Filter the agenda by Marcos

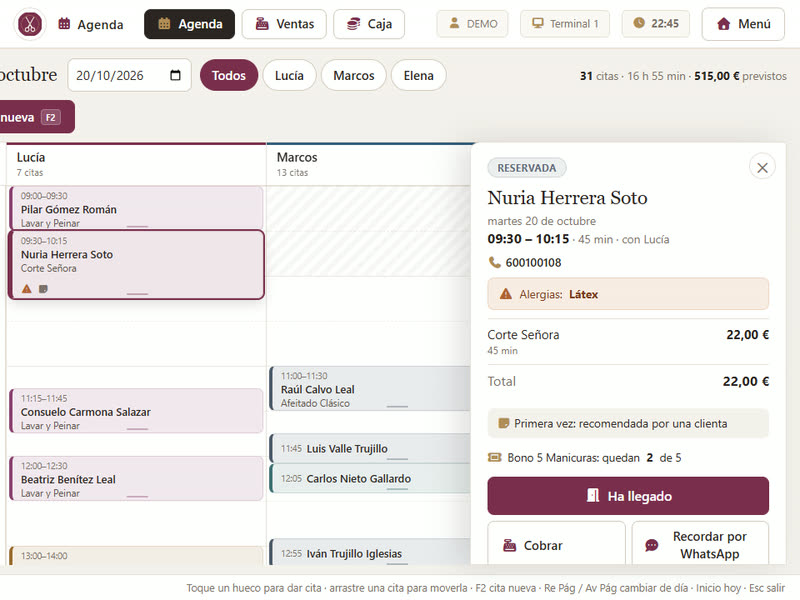click(x=354, y=76)
